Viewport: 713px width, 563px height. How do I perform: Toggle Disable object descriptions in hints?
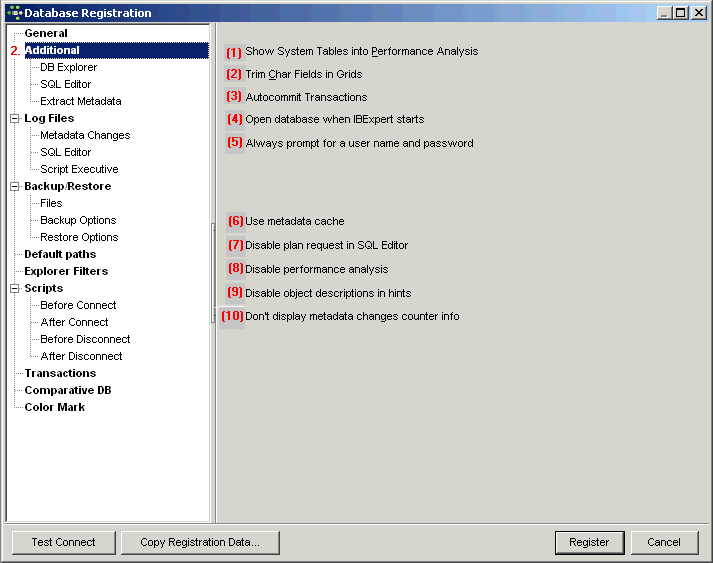click(x=318, y=293)
